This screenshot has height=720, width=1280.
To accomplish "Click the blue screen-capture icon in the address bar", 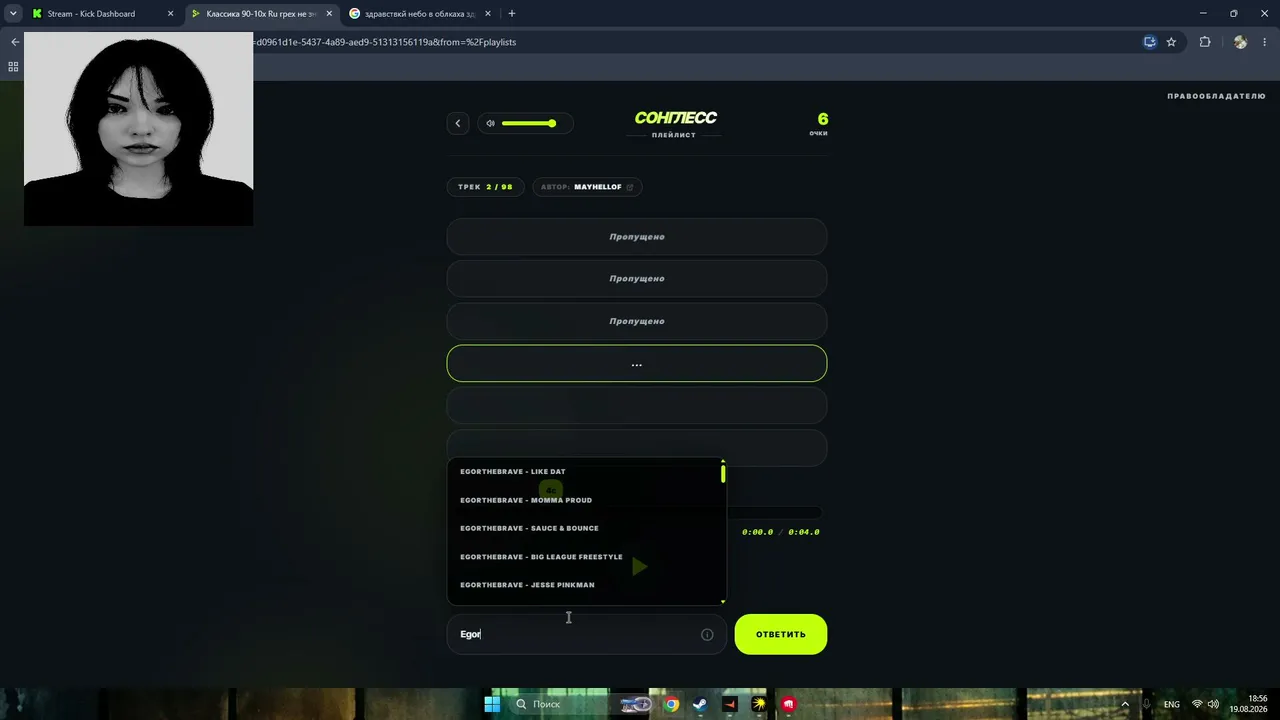I will (x=1150, y=42).
